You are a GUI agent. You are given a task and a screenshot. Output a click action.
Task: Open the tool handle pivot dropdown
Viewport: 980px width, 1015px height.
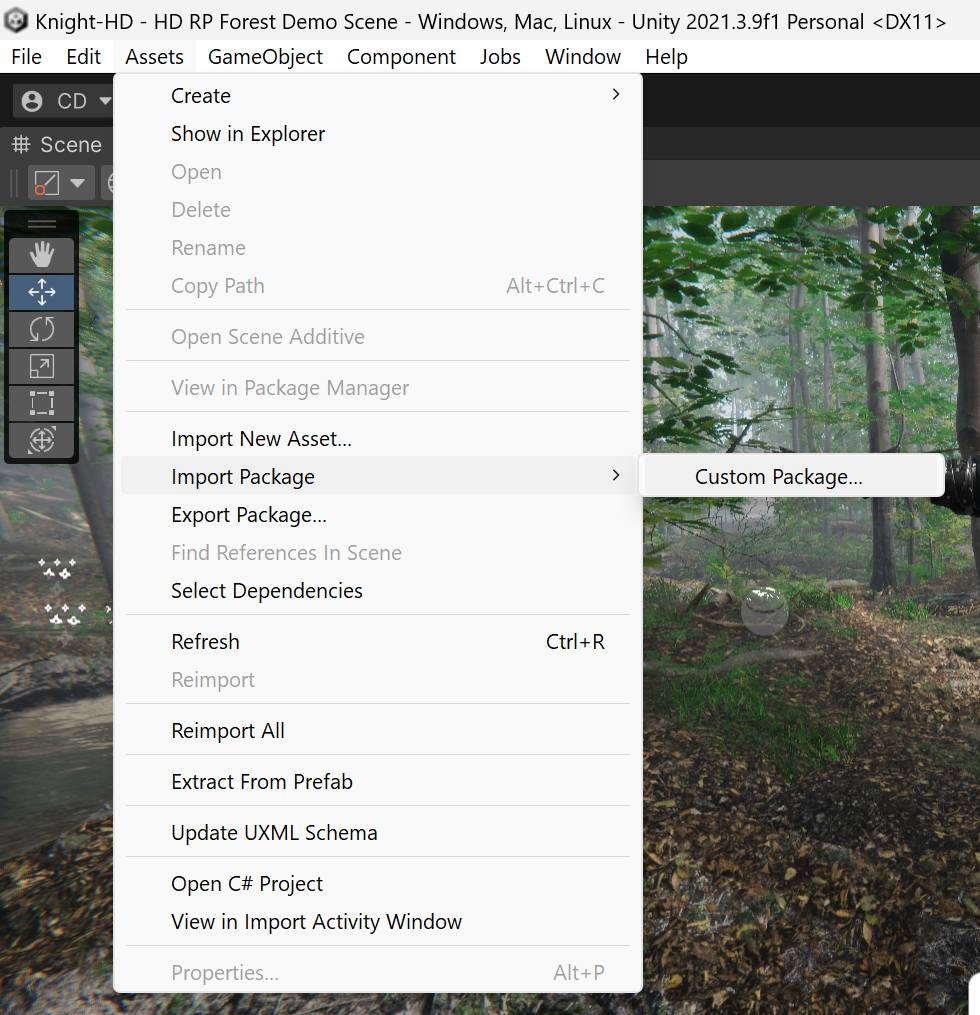click(61, 183)
